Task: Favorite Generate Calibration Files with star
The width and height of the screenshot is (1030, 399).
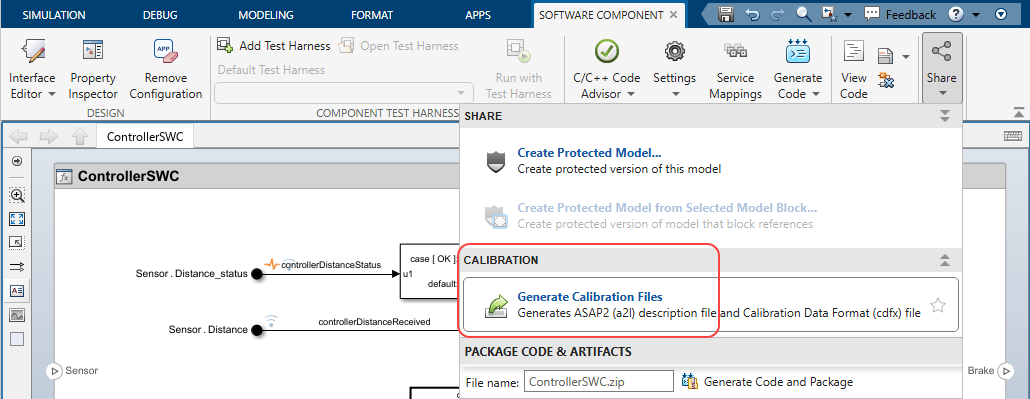Action: tap(939, 305)
